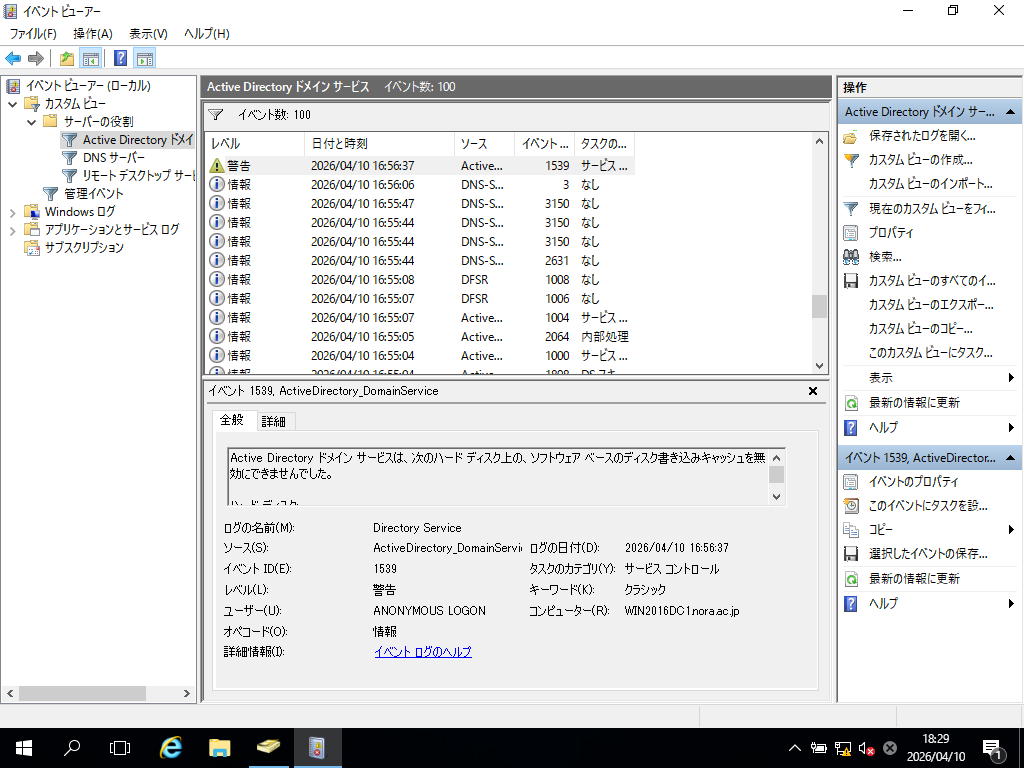Select the DNS-S event 2631 row

(419, 261)
